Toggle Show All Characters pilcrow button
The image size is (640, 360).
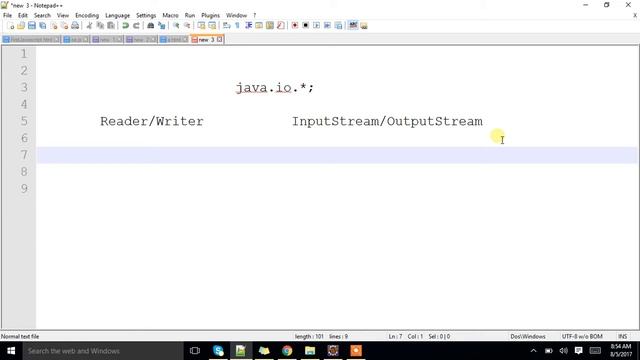238,26
